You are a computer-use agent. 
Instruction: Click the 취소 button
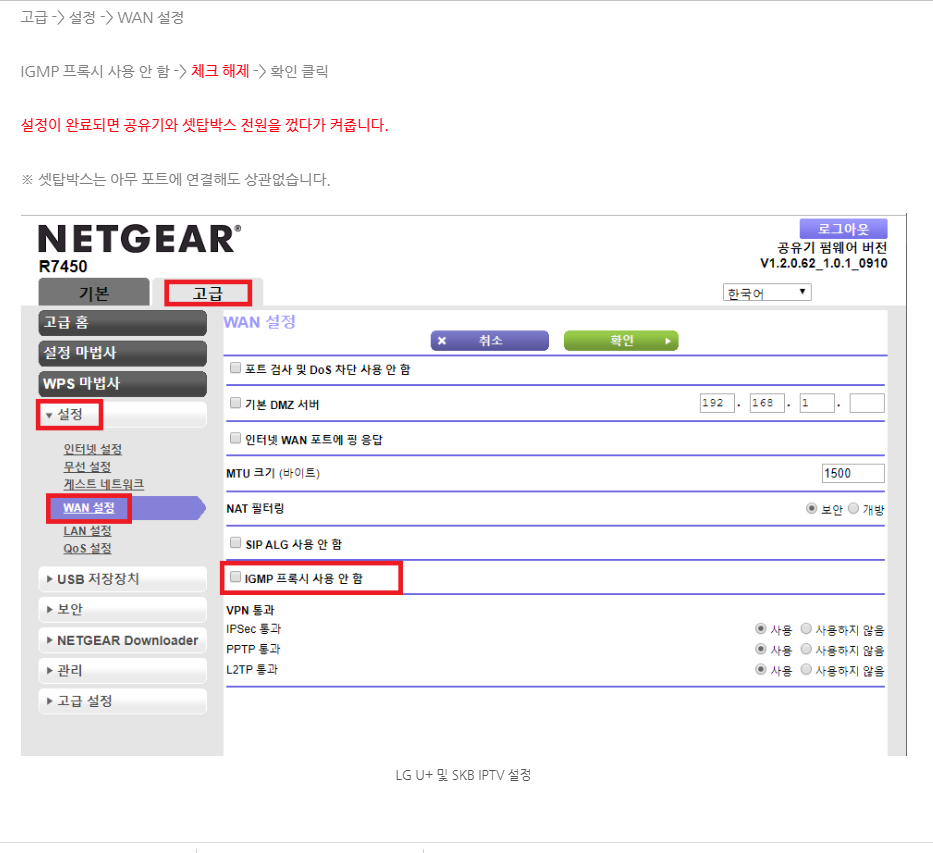(490, 340)
